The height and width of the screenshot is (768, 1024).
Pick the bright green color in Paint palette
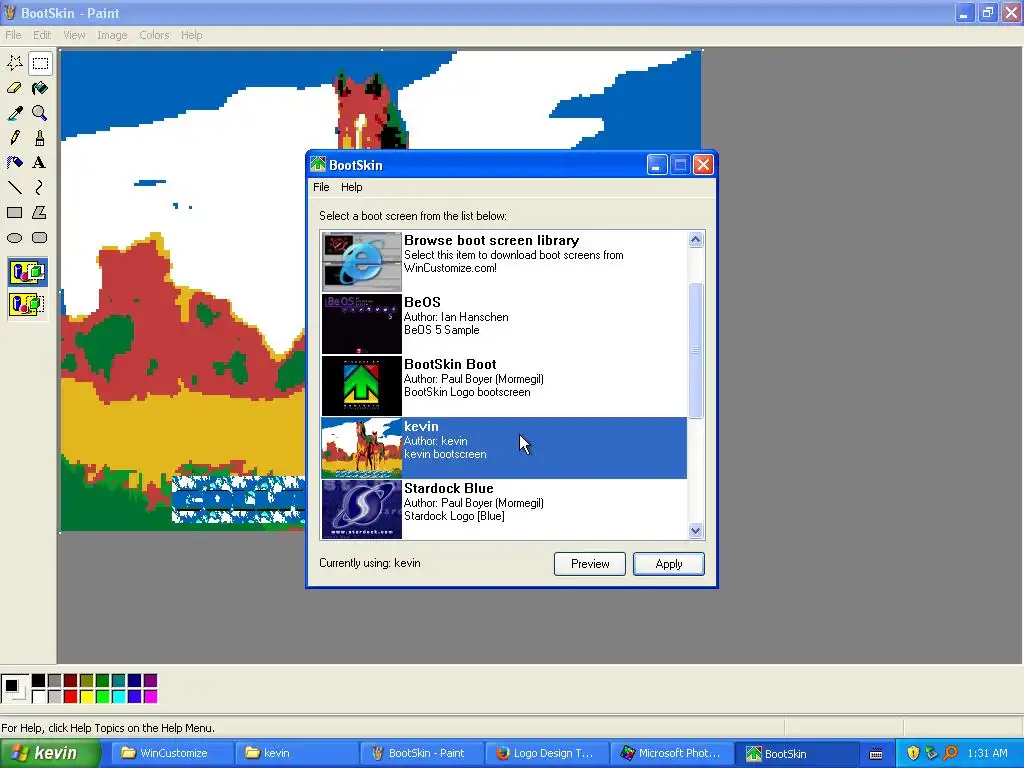pos(103,697)
